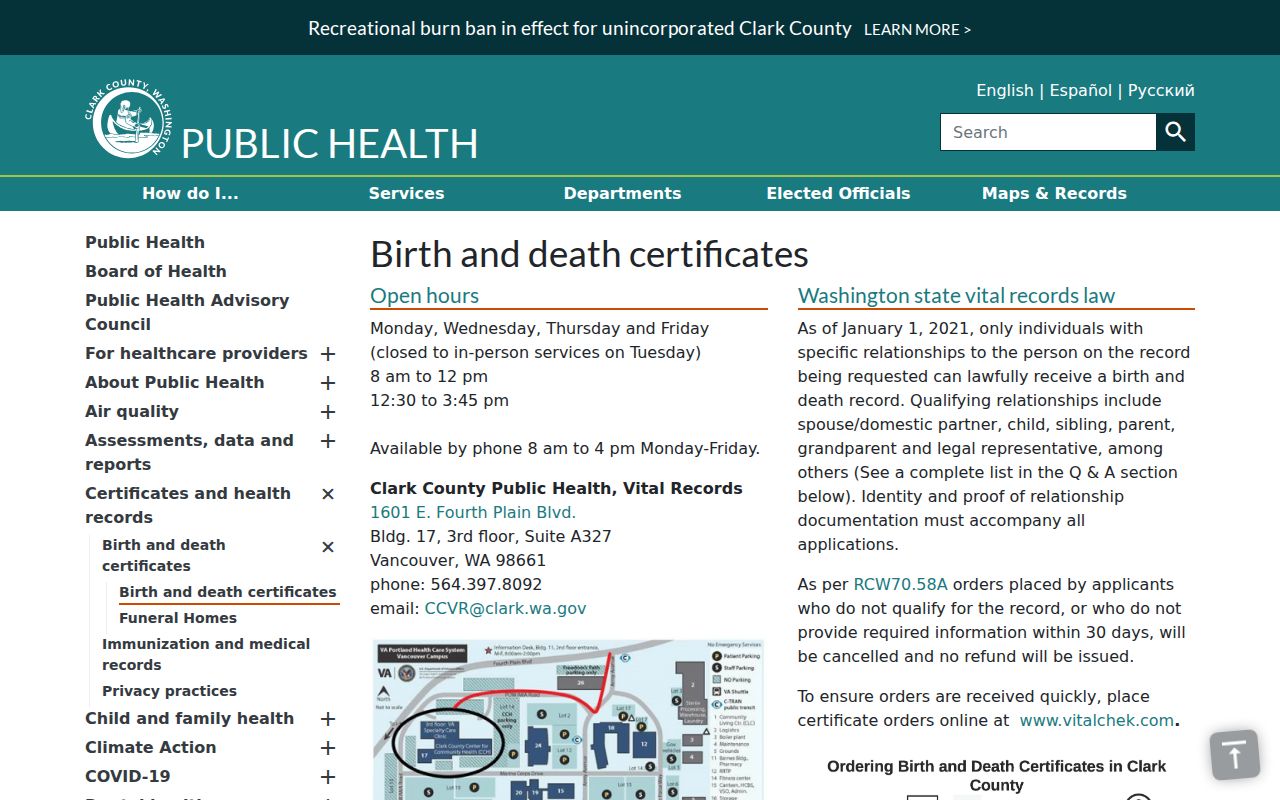Open the VA campus map image
Viewport: 1280px width, 800px height.
coord(568,720)
